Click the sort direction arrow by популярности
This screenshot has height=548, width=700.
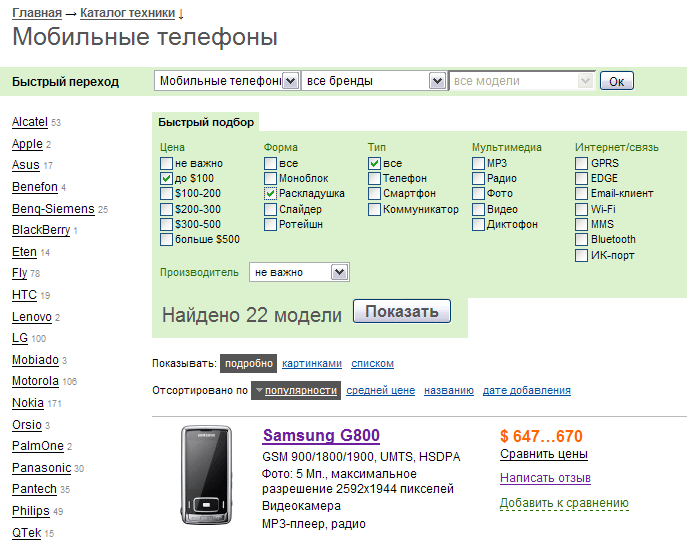[258, 391]
